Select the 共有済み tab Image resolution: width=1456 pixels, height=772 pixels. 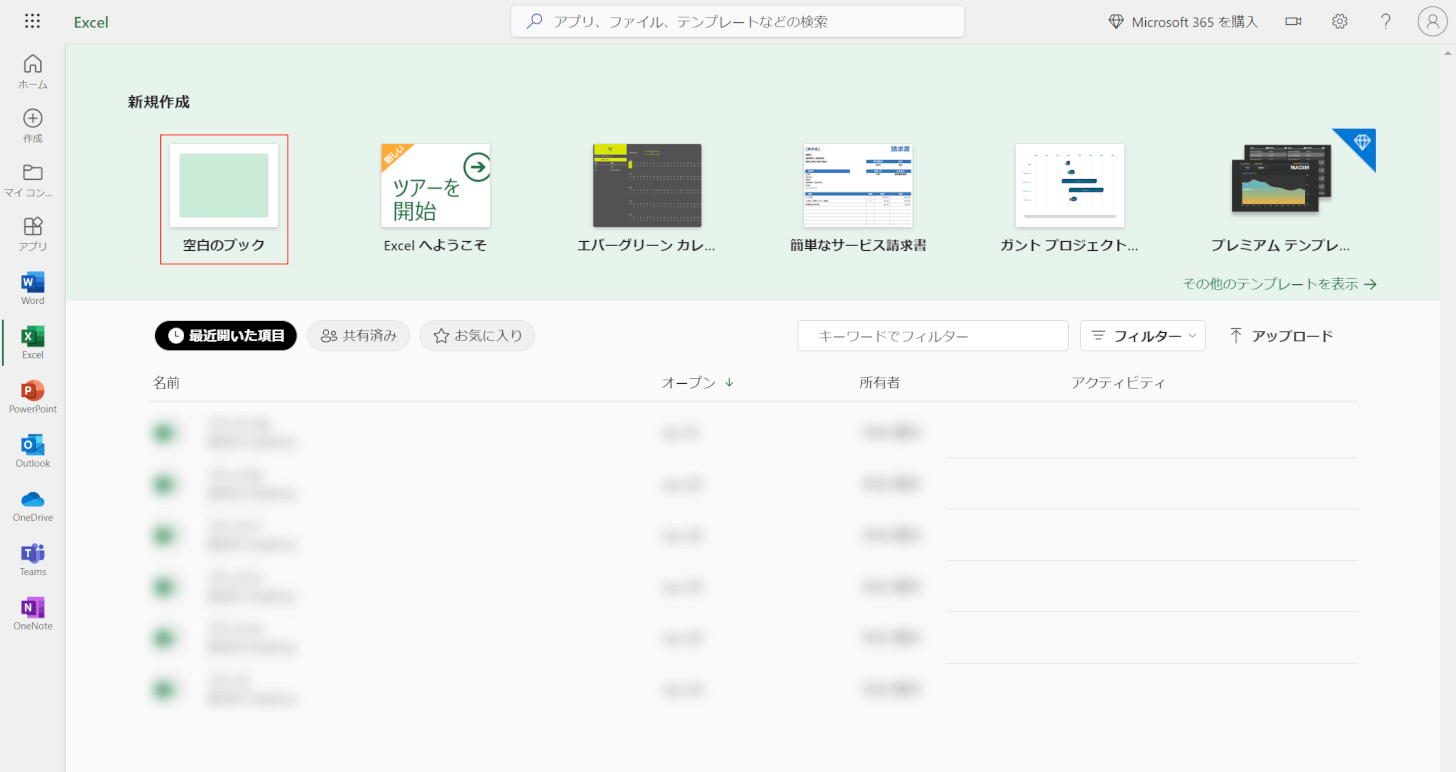358,336
